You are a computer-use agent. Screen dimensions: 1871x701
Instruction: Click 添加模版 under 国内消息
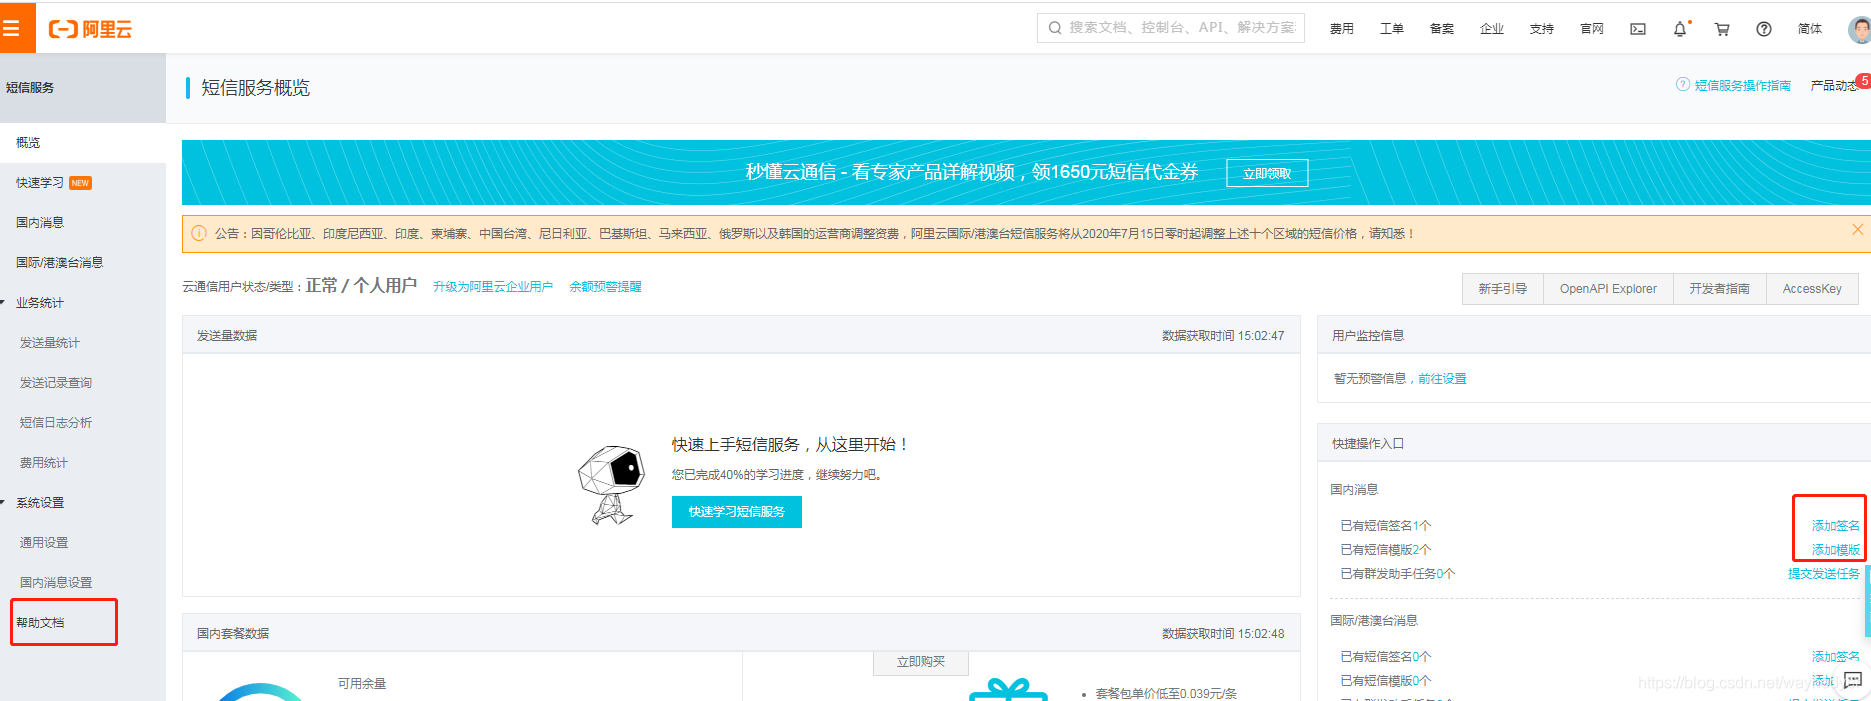1836,550
